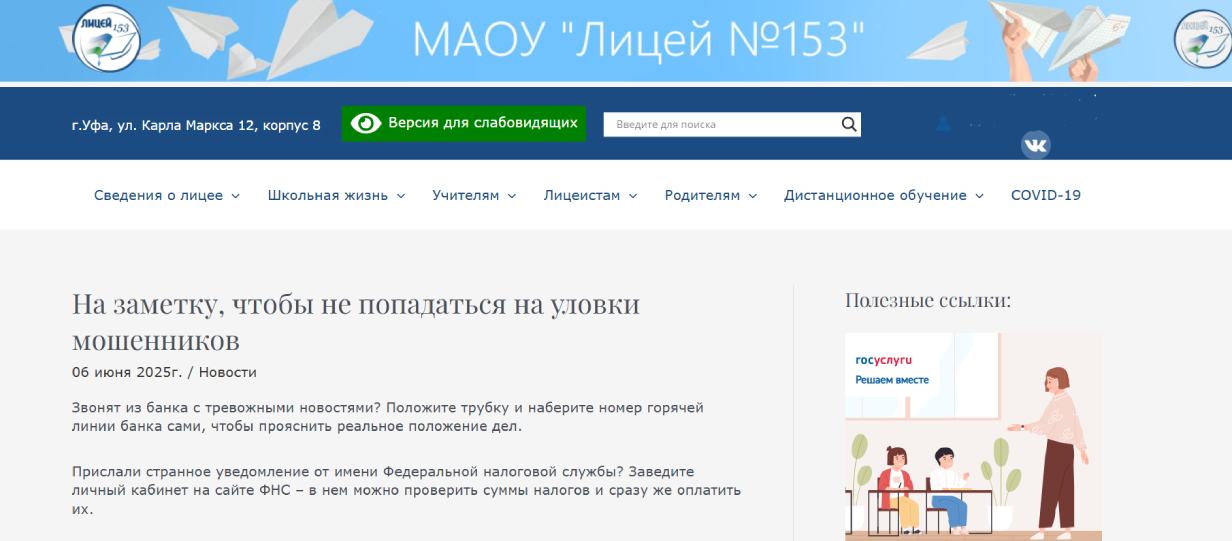Open the "Лицеистам" menu

590,196
